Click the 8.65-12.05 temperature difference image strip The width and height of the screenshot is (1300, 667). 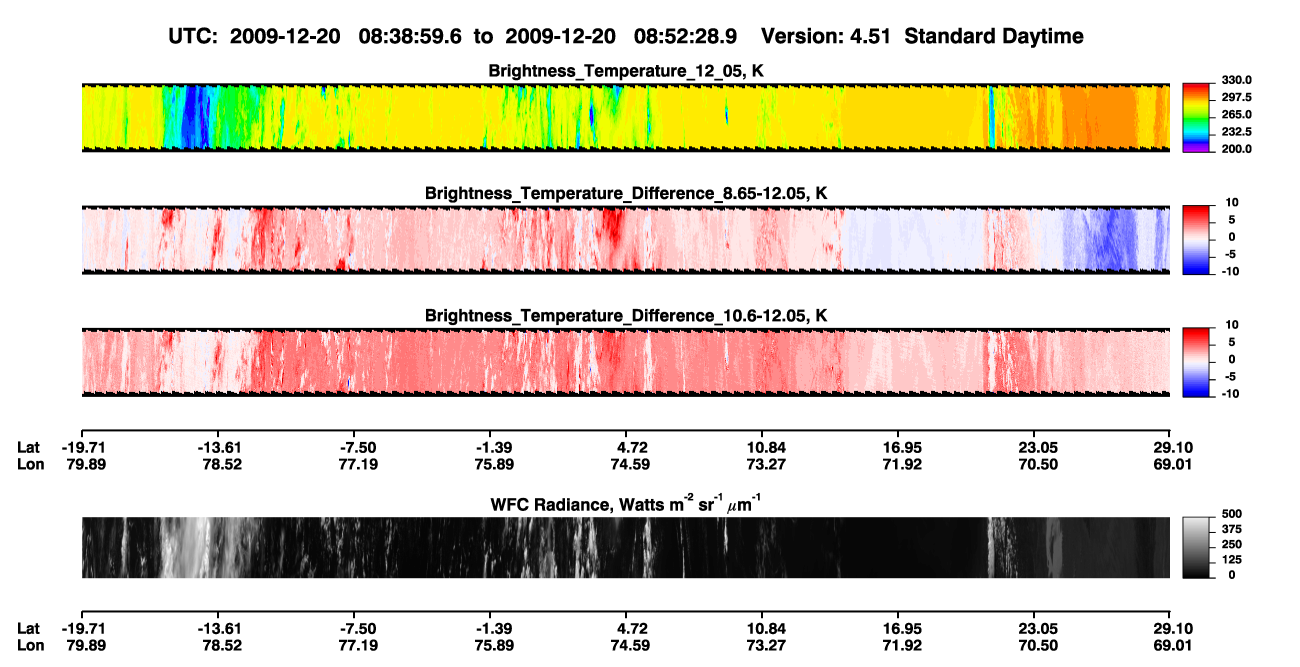pos(625,240)
